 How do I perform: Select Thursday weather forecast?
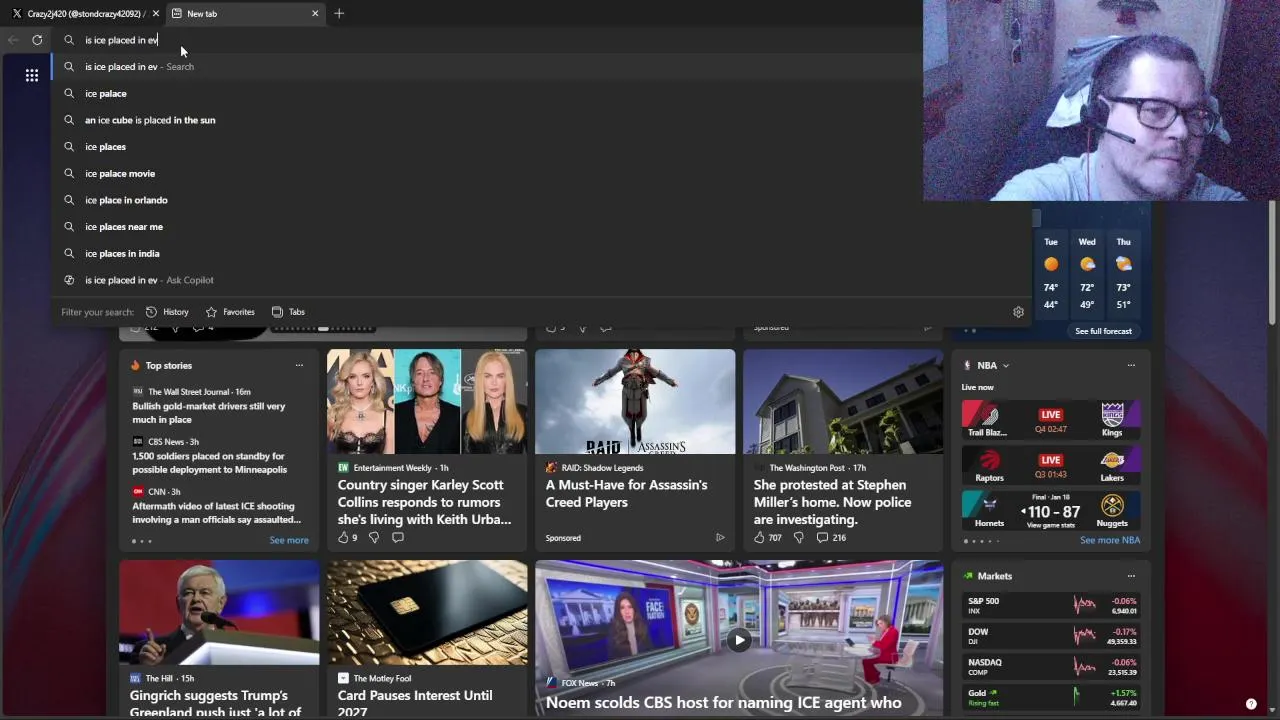pos(1123,273)
